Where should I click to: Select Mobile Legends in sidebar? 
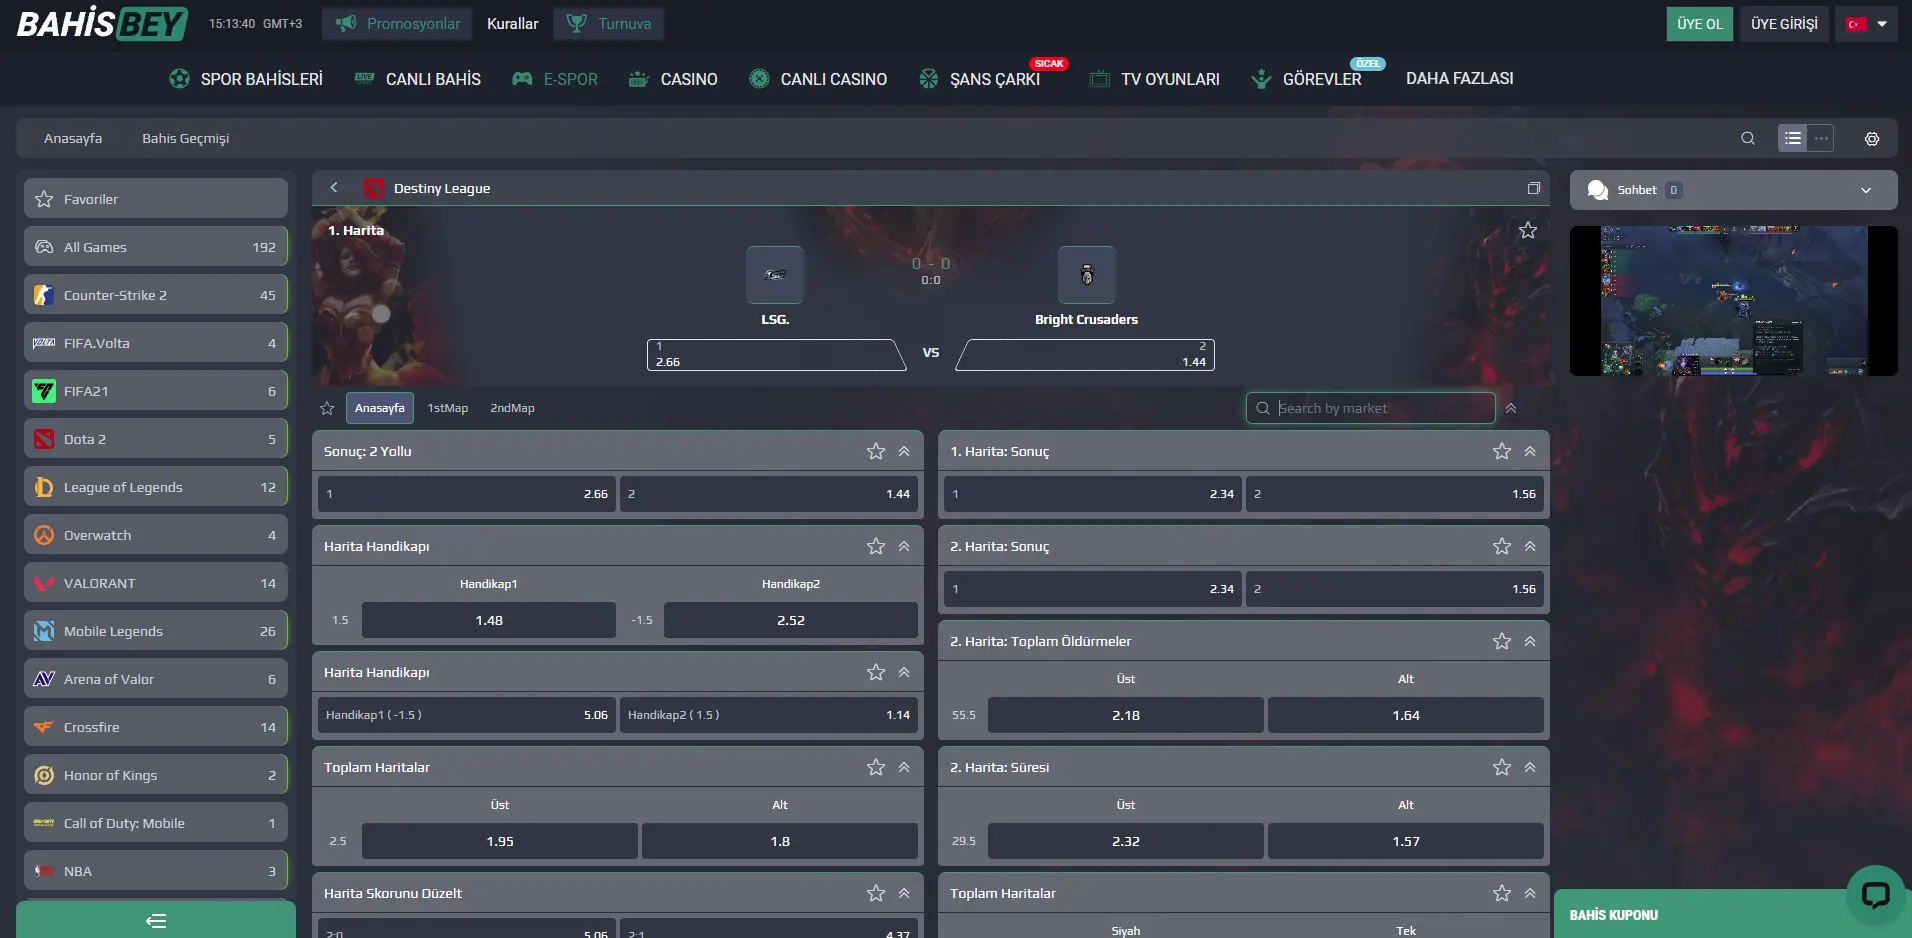click(x=155, y=631)
